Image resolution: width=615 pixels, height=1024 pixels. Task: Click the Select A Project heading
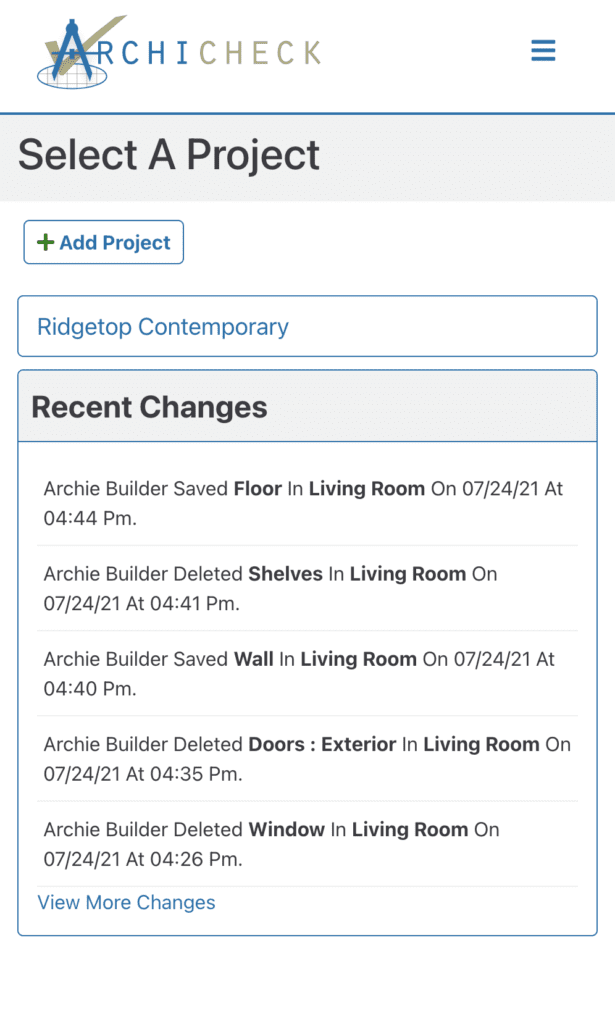169,155
